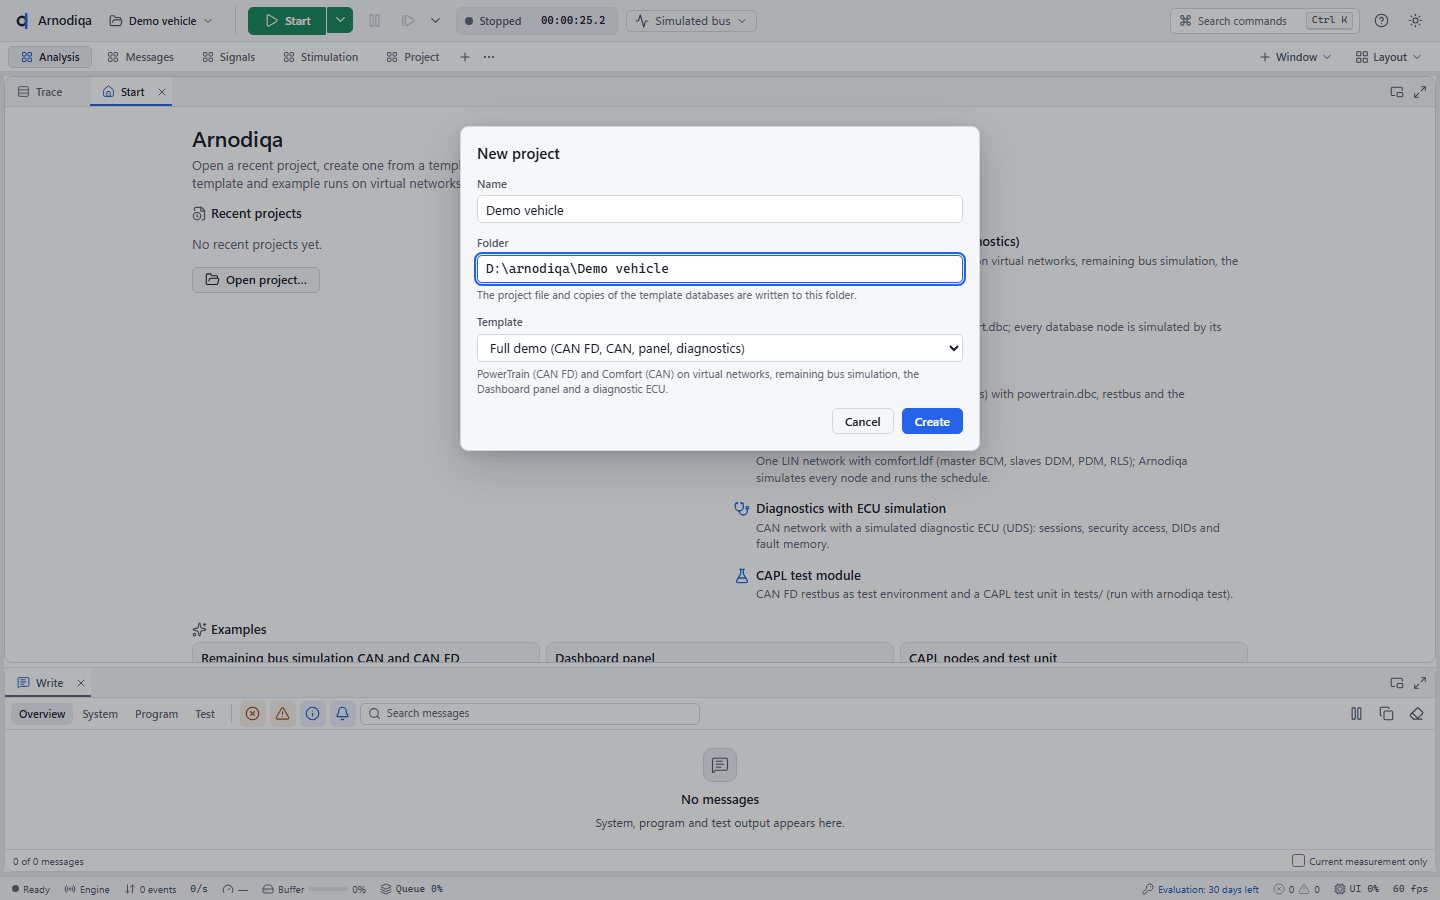Switch to the Project workspace tab
Viewport: 1440px width, 900px height.
(412, 57)
